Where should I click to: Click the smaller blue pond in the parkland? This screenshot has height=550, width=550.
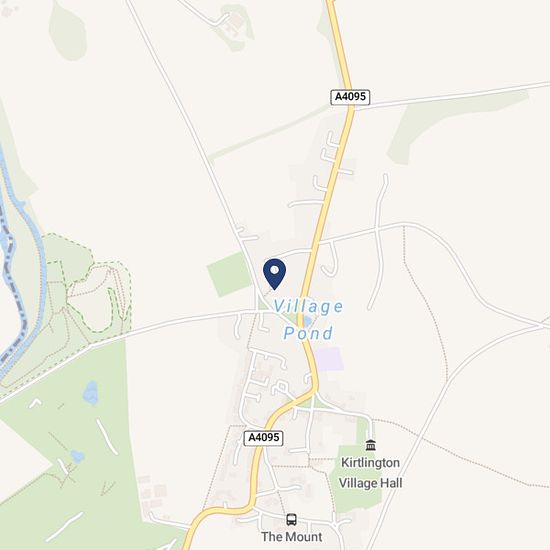point(78,456)
